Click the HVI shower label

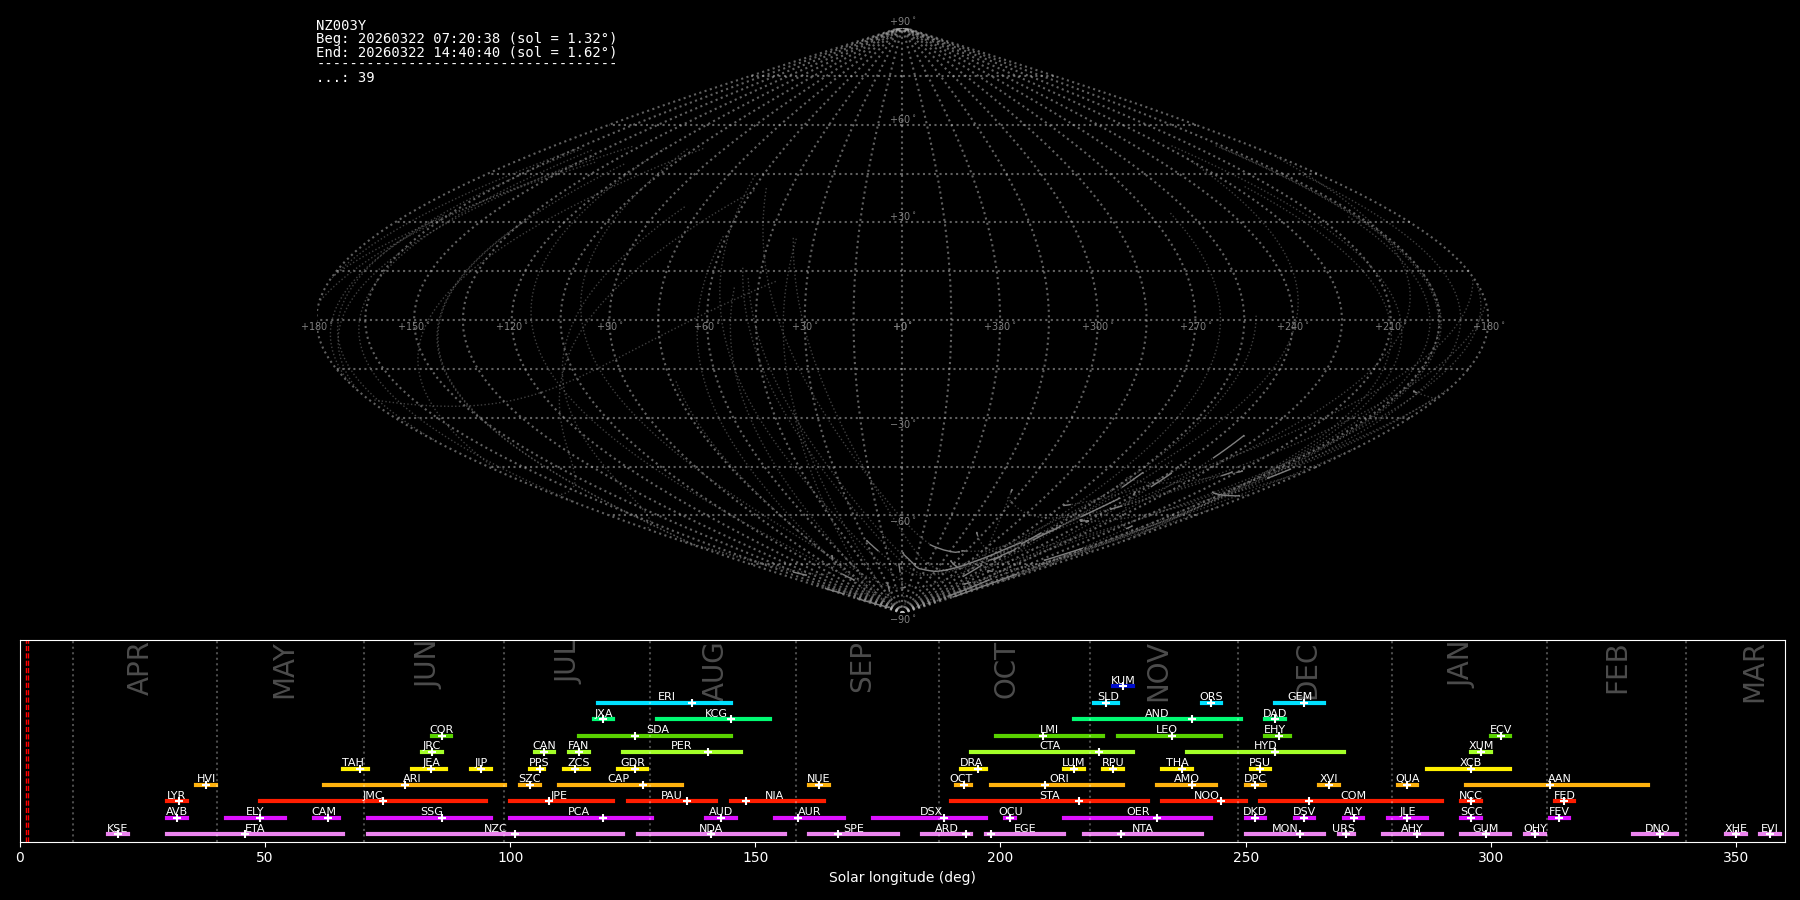click(206, 779)
